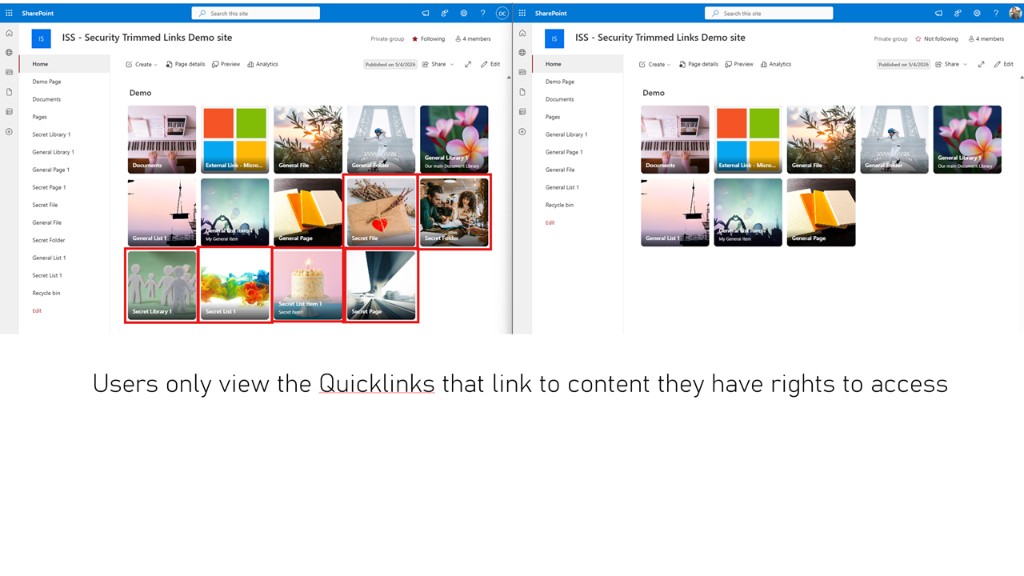Click the home icon in right window app bar
1024x576 pixels.
(x=522, y=33)
